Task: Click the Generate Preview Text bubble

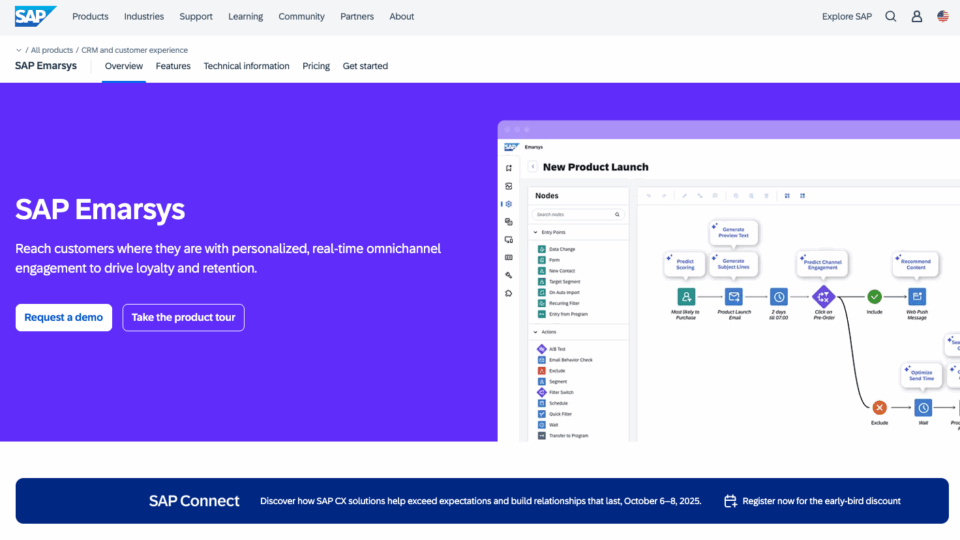Action: click(x=733, y=233)
